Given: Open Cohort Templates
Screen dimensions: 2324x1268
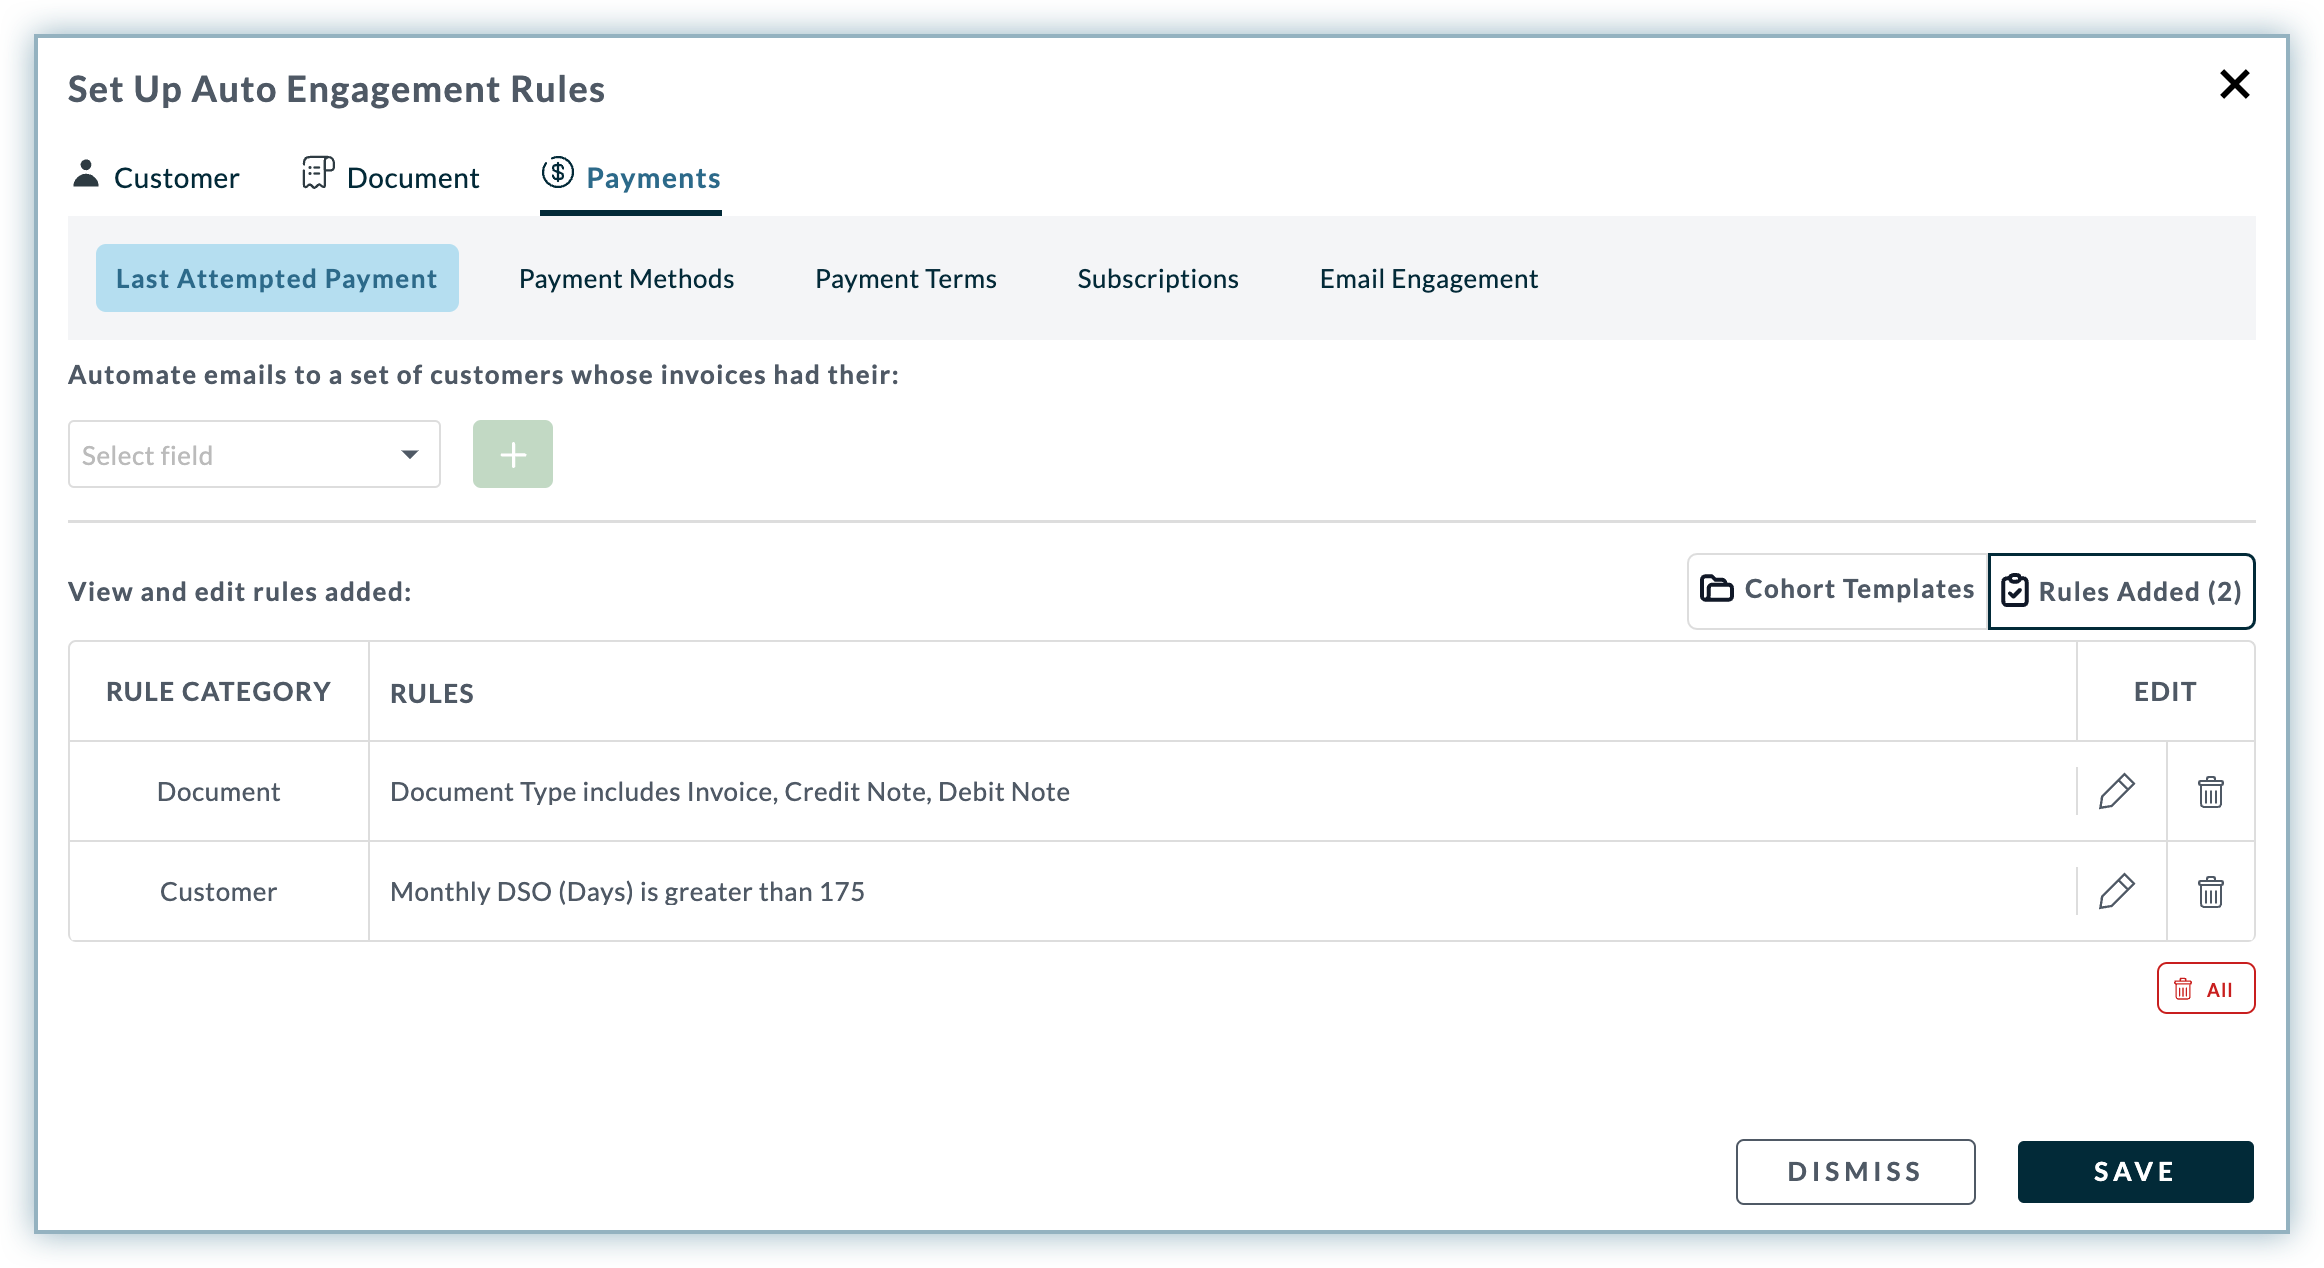Looking at the screenshot, I should (x=1838, y=590).
